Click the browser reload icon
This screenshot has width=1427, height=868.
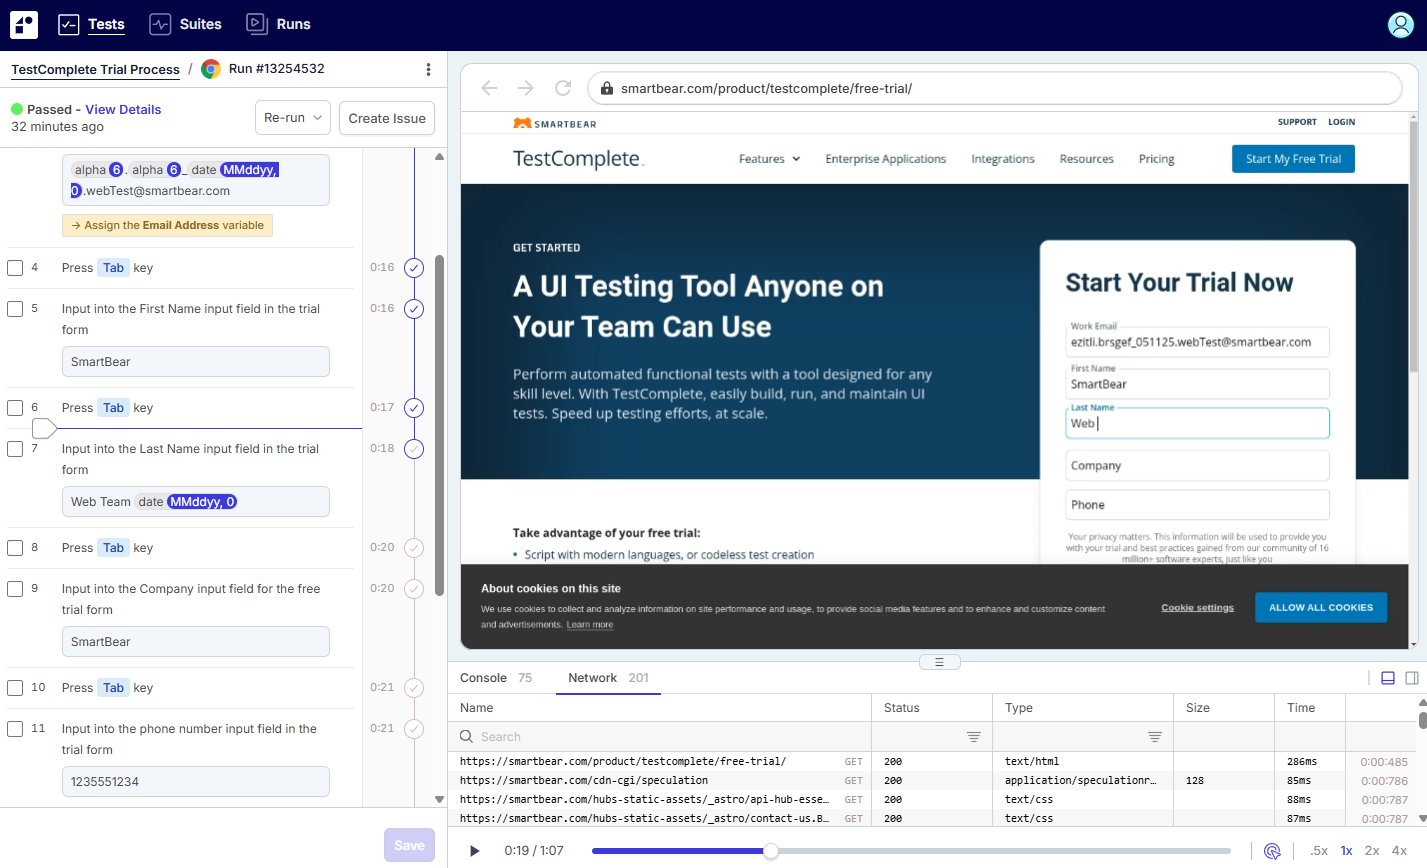coord(563,88)
